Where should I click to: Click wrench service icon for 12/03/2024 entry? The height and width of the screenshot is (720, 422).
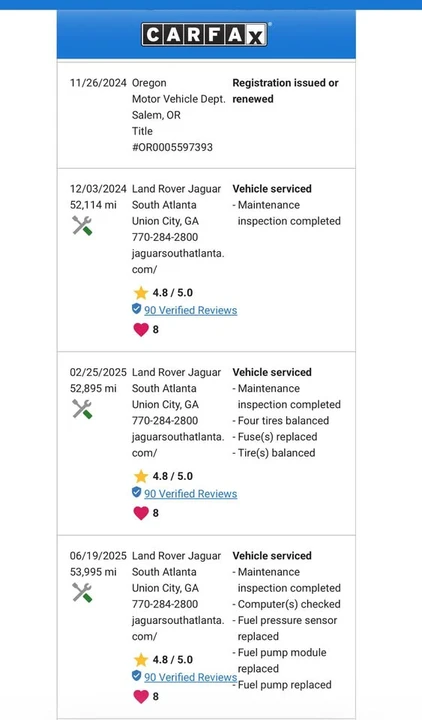pyautogui.click(x=82, y=226)
